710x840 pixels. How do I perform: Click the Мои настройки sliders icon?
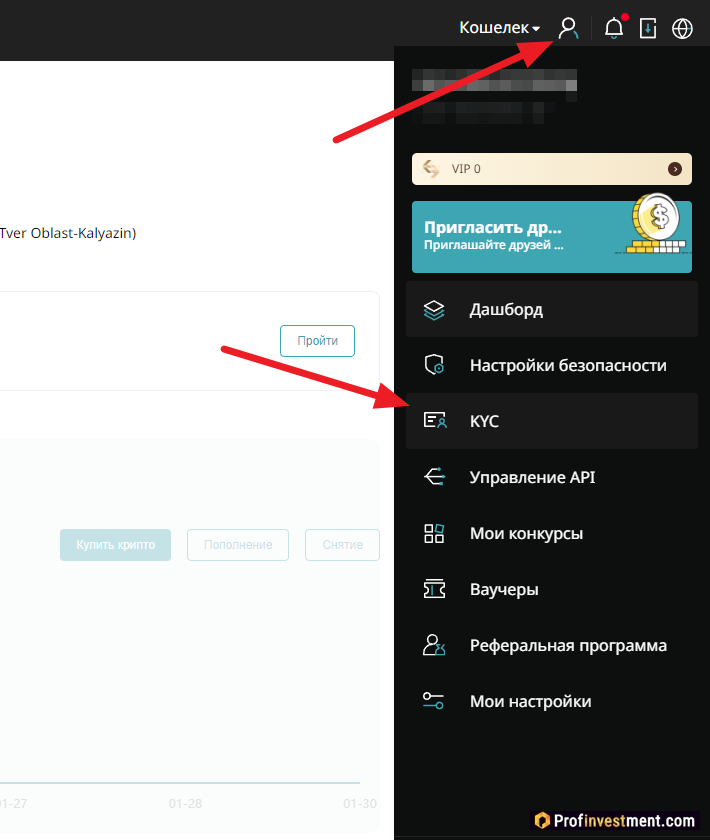click(x=433, y=701)
